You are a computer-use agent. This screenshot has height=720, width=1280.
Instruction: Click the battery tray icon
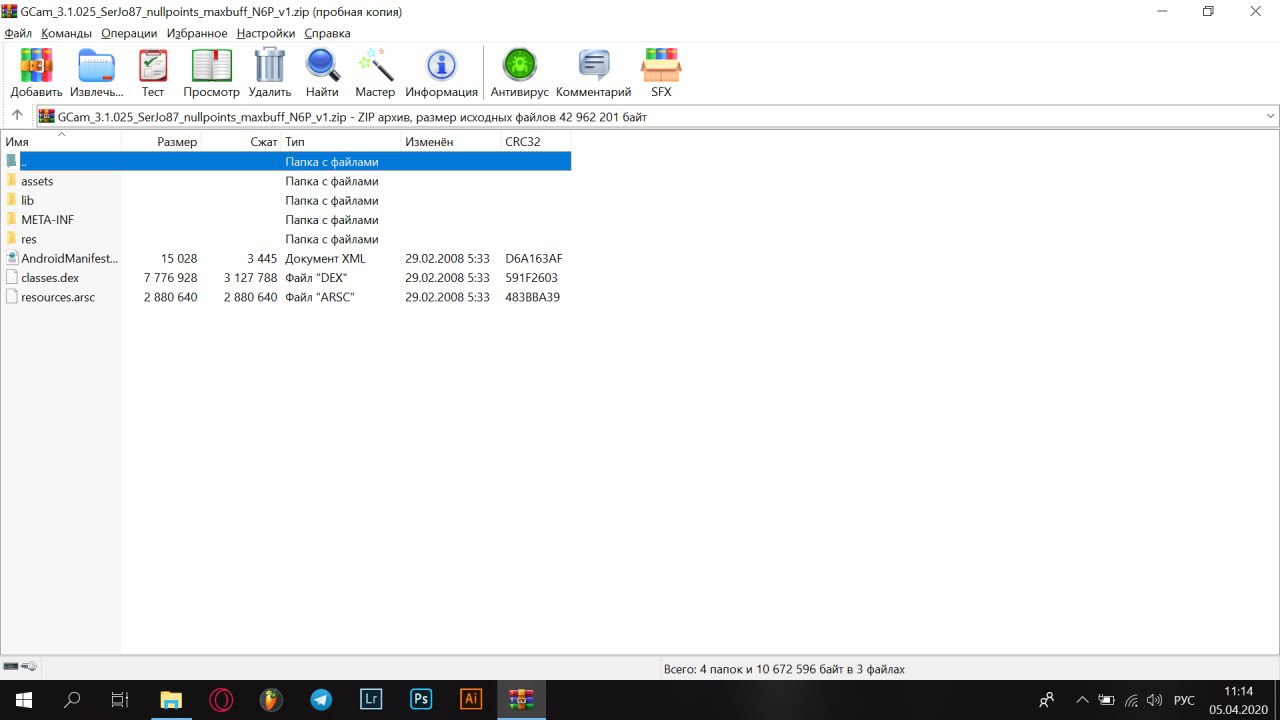pos(1107,700)
